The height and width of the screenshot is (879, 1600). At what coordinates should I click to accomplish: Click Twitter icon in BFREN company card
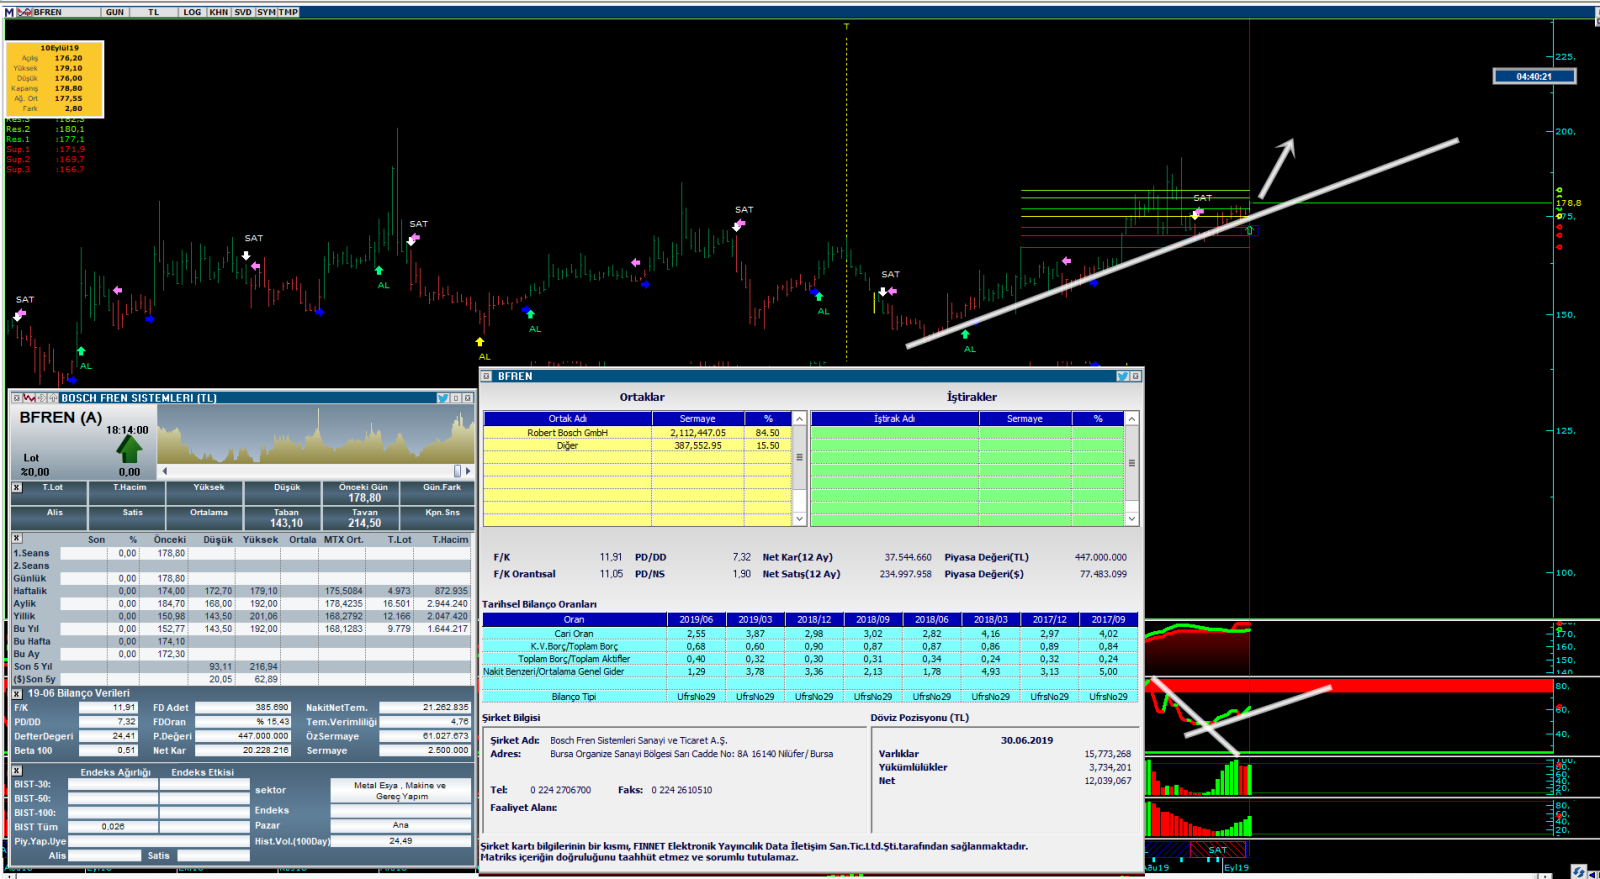[1122, 377]
